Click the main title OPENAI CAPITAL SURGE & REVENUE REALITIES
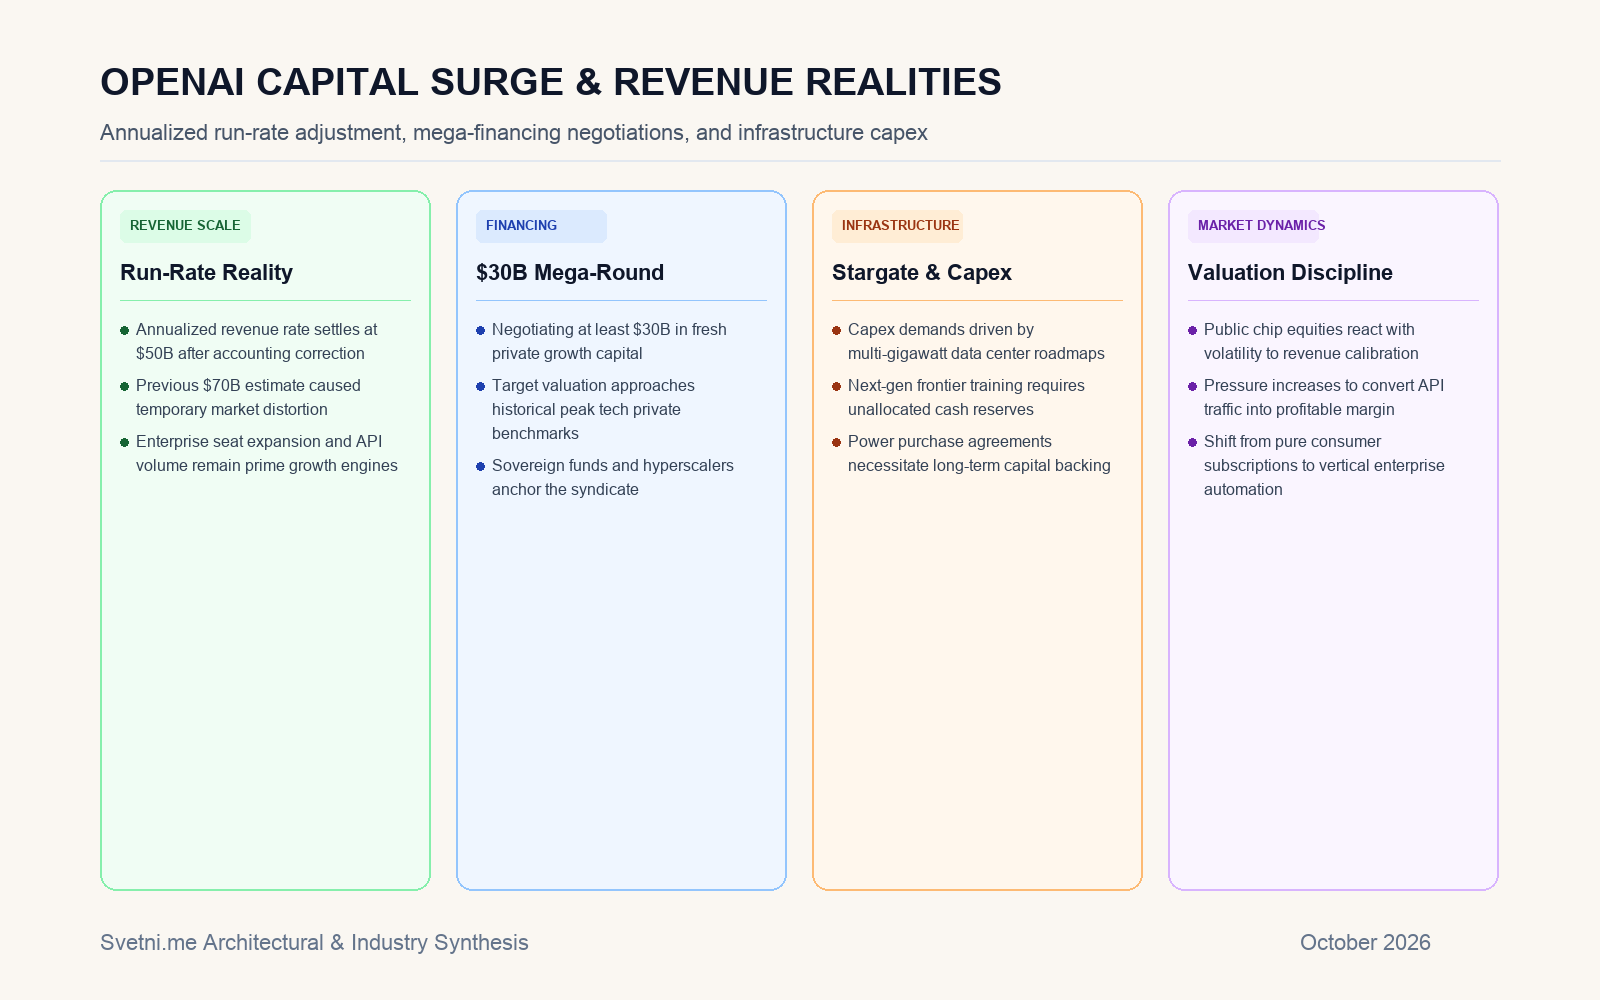Viewport: 1600px width, 1000px height. click(550, 82)
